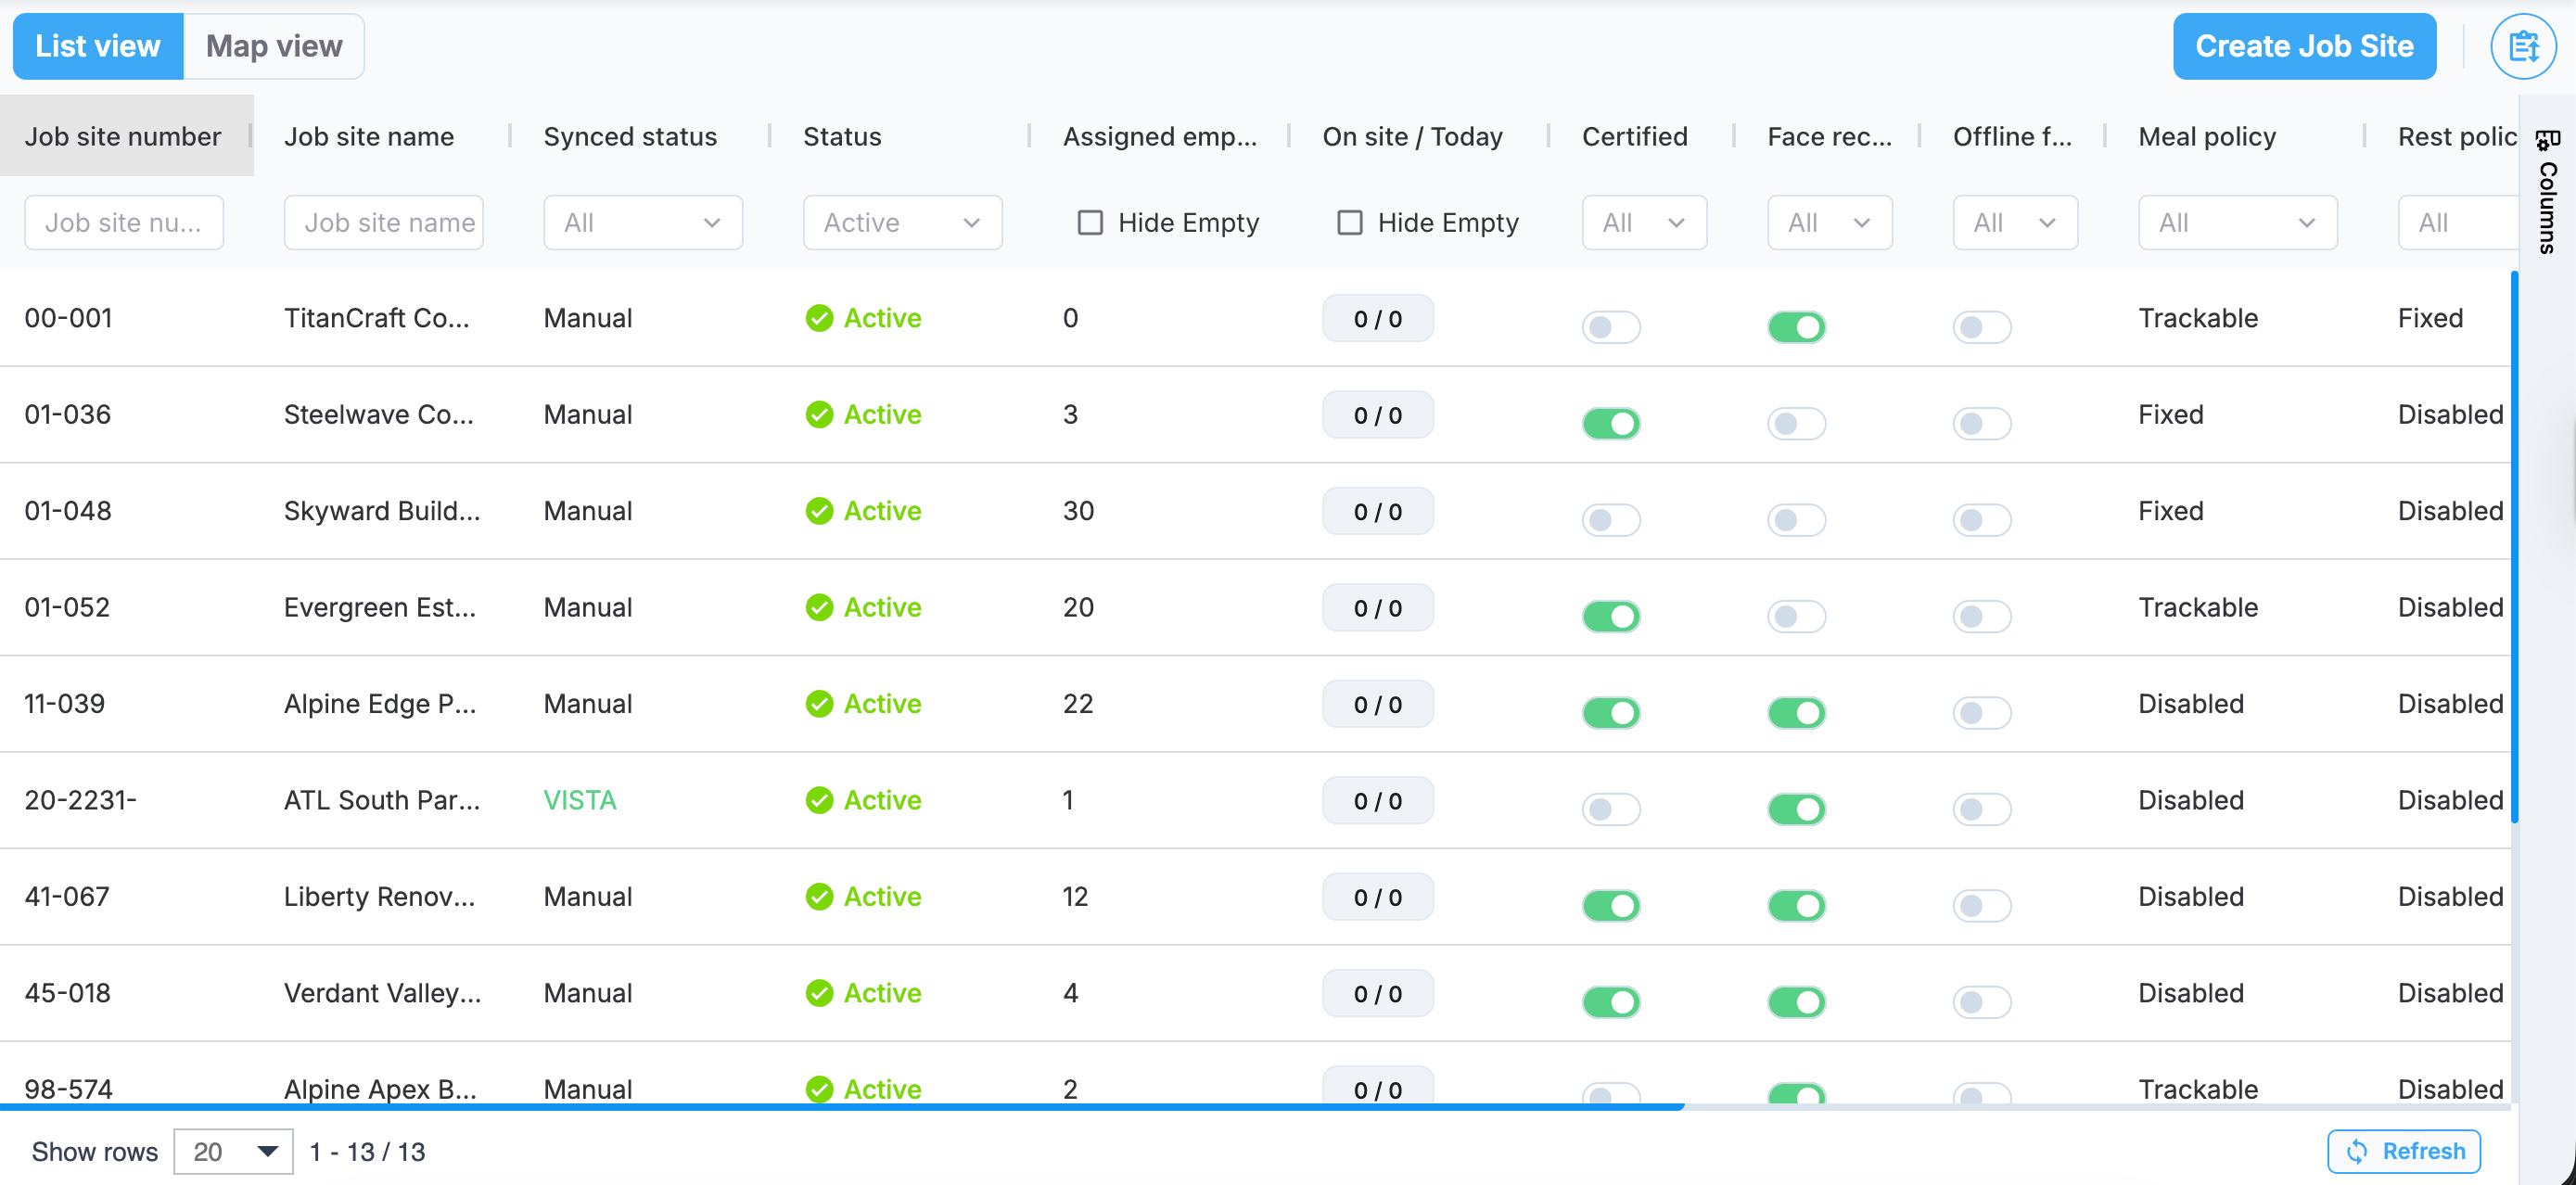Viewport: 2576px width, 1185px height.
Task: Click Active check icon for ATL South row
Action: click(x=819, y=800)
